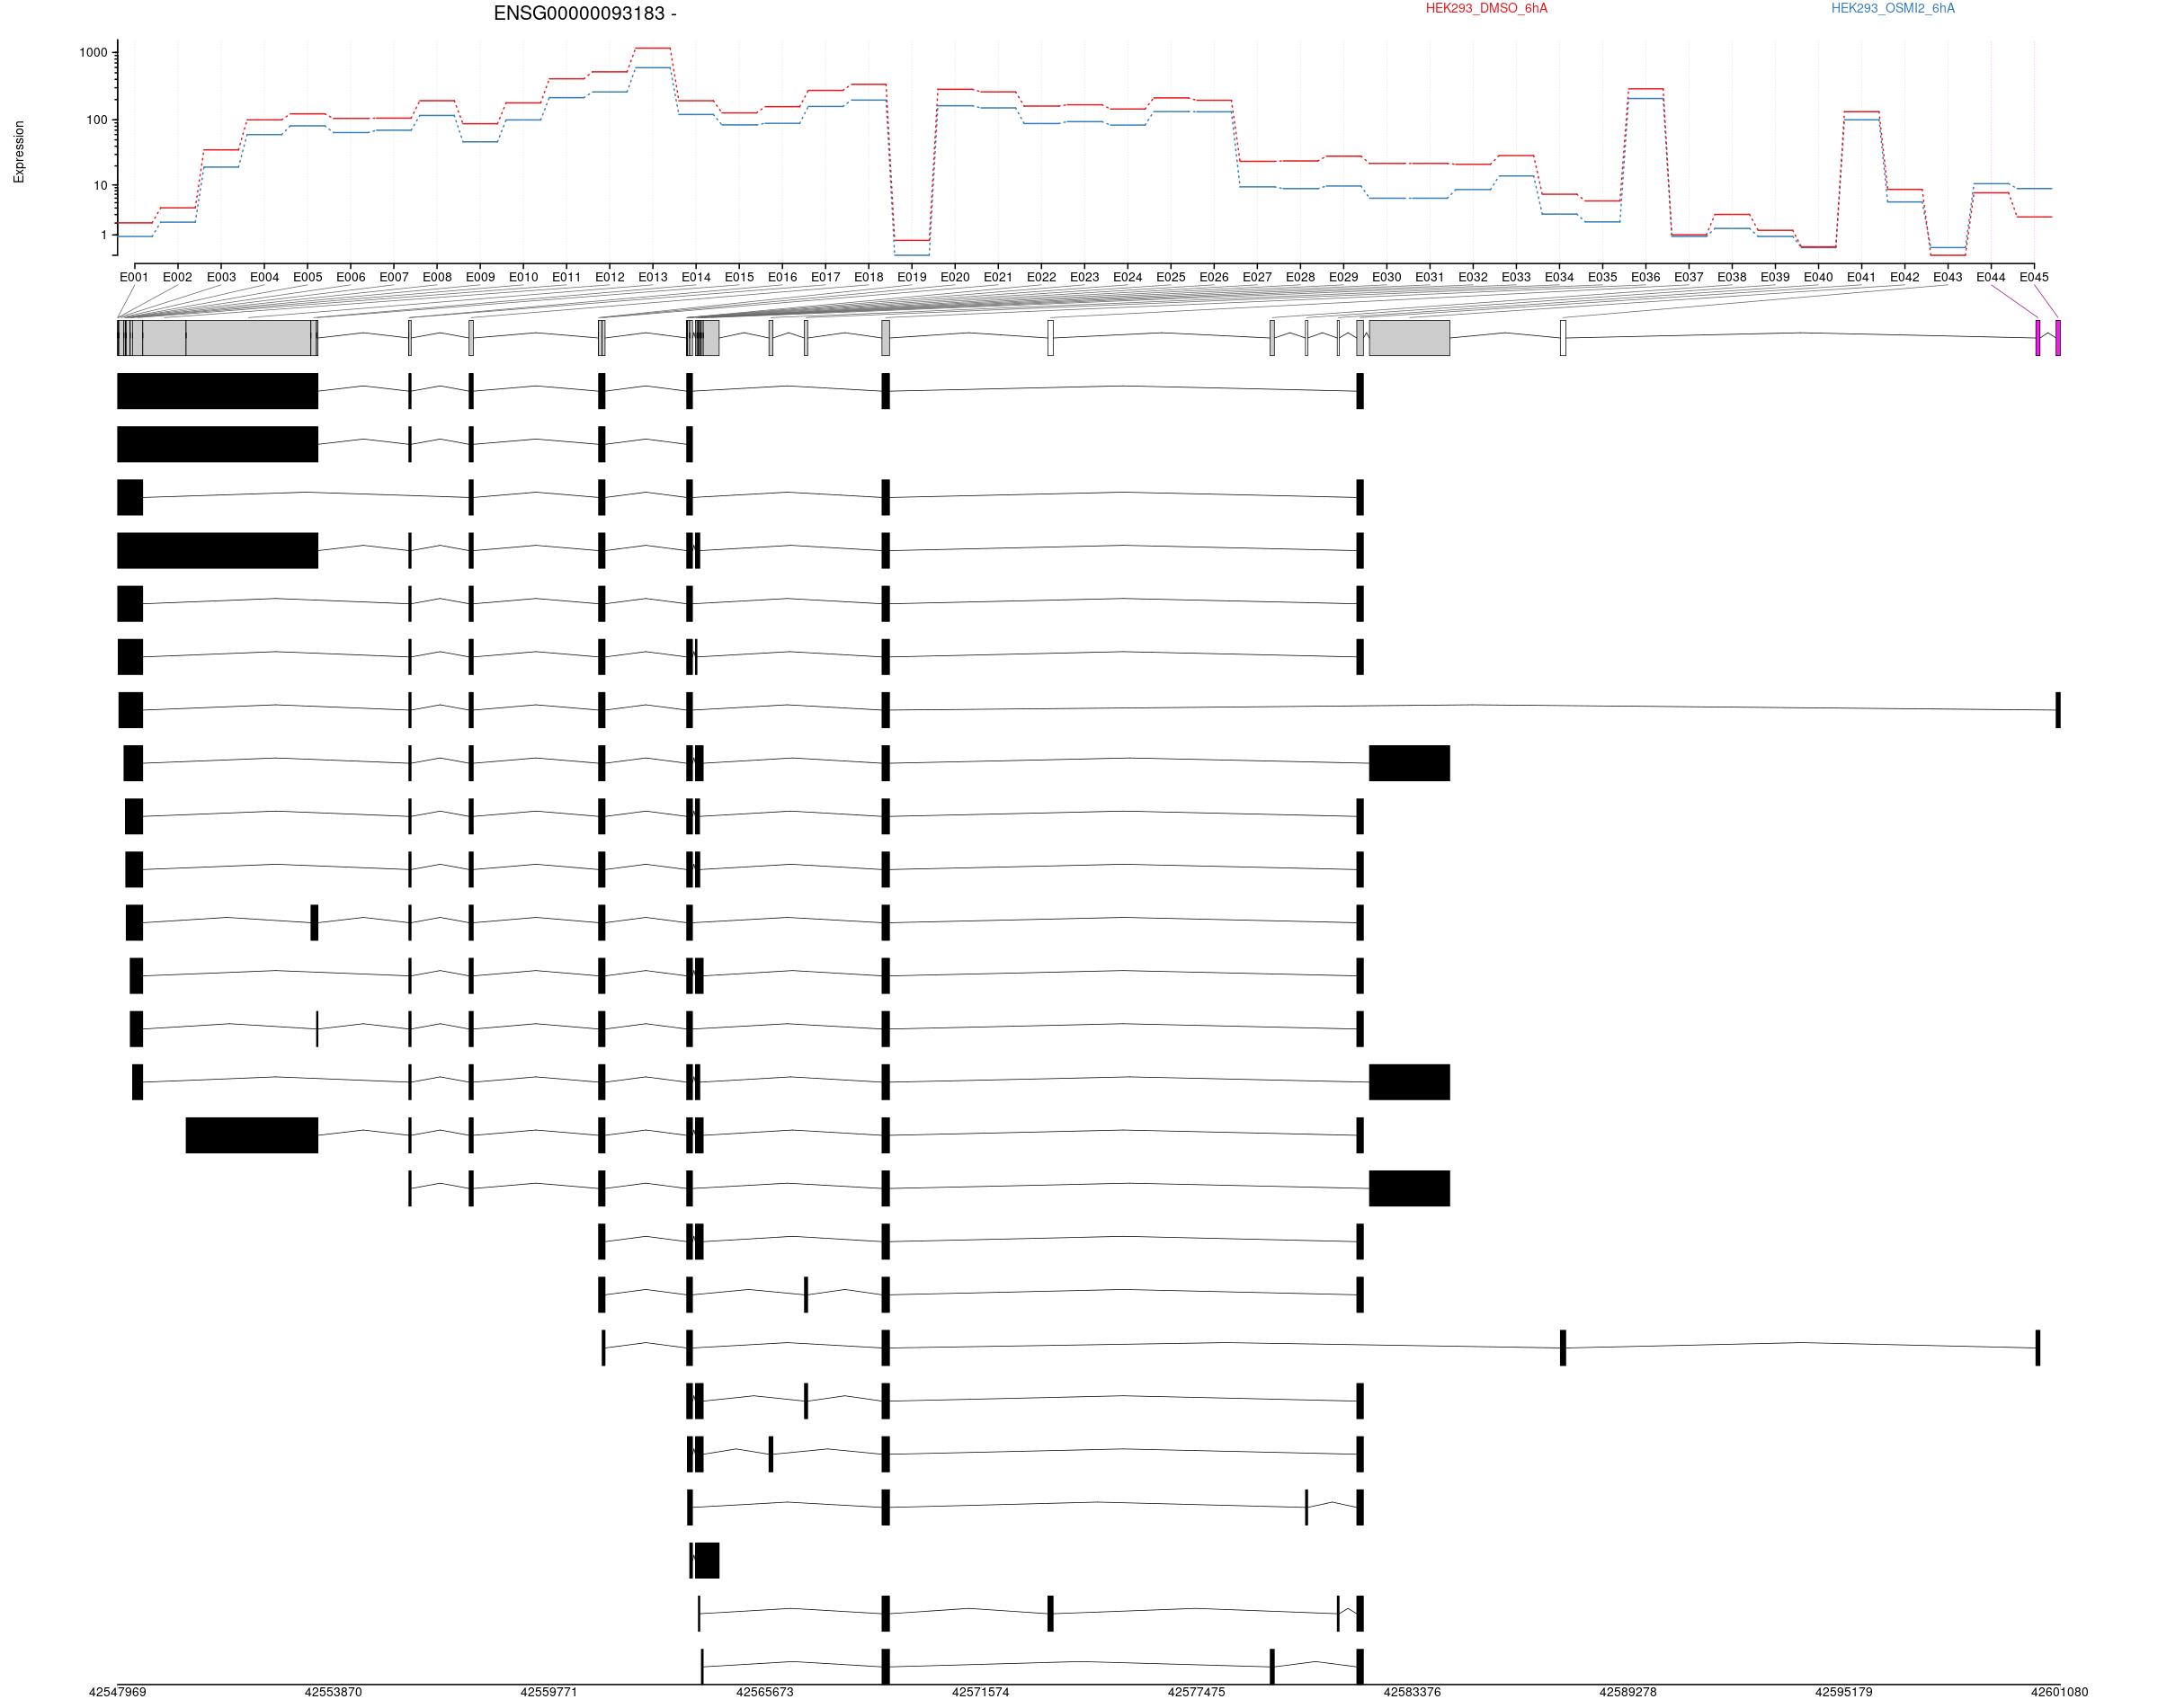The image size is (2158, 1708).
Task: Select the HEK293_DMSO_6hA legend label
Action: (1486, 8)
